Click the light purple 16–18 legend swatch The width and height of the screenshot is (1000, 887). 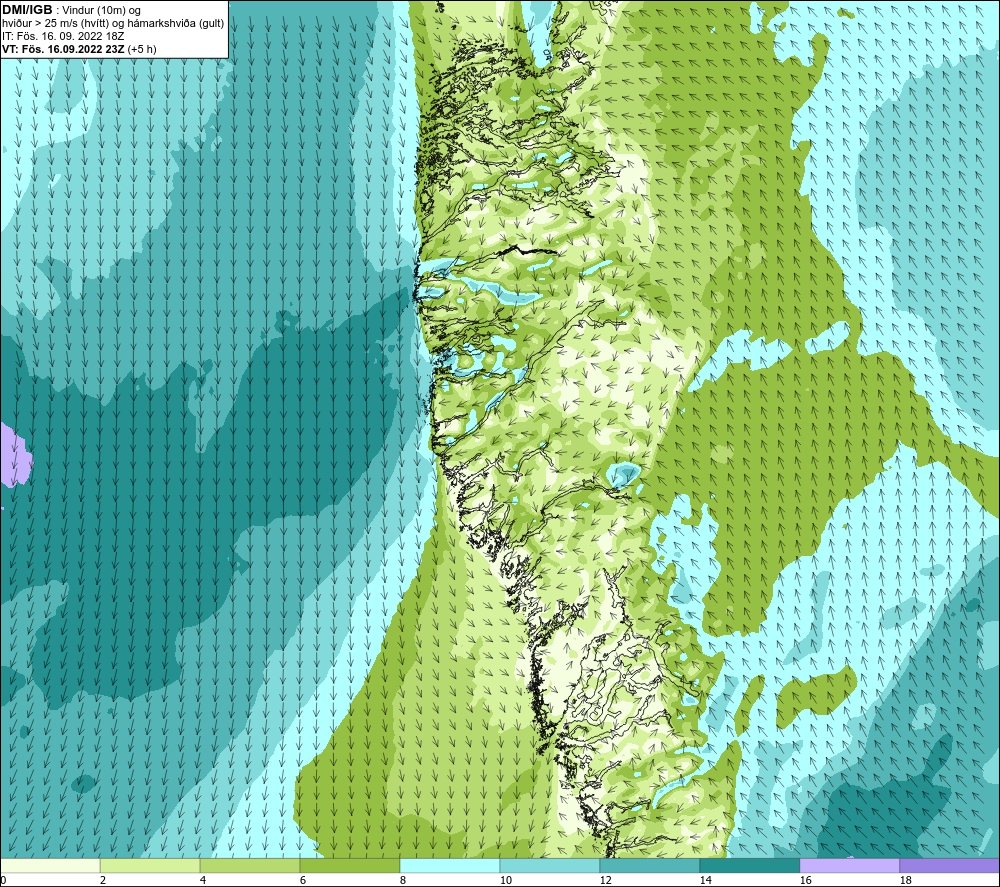(849, 865)
